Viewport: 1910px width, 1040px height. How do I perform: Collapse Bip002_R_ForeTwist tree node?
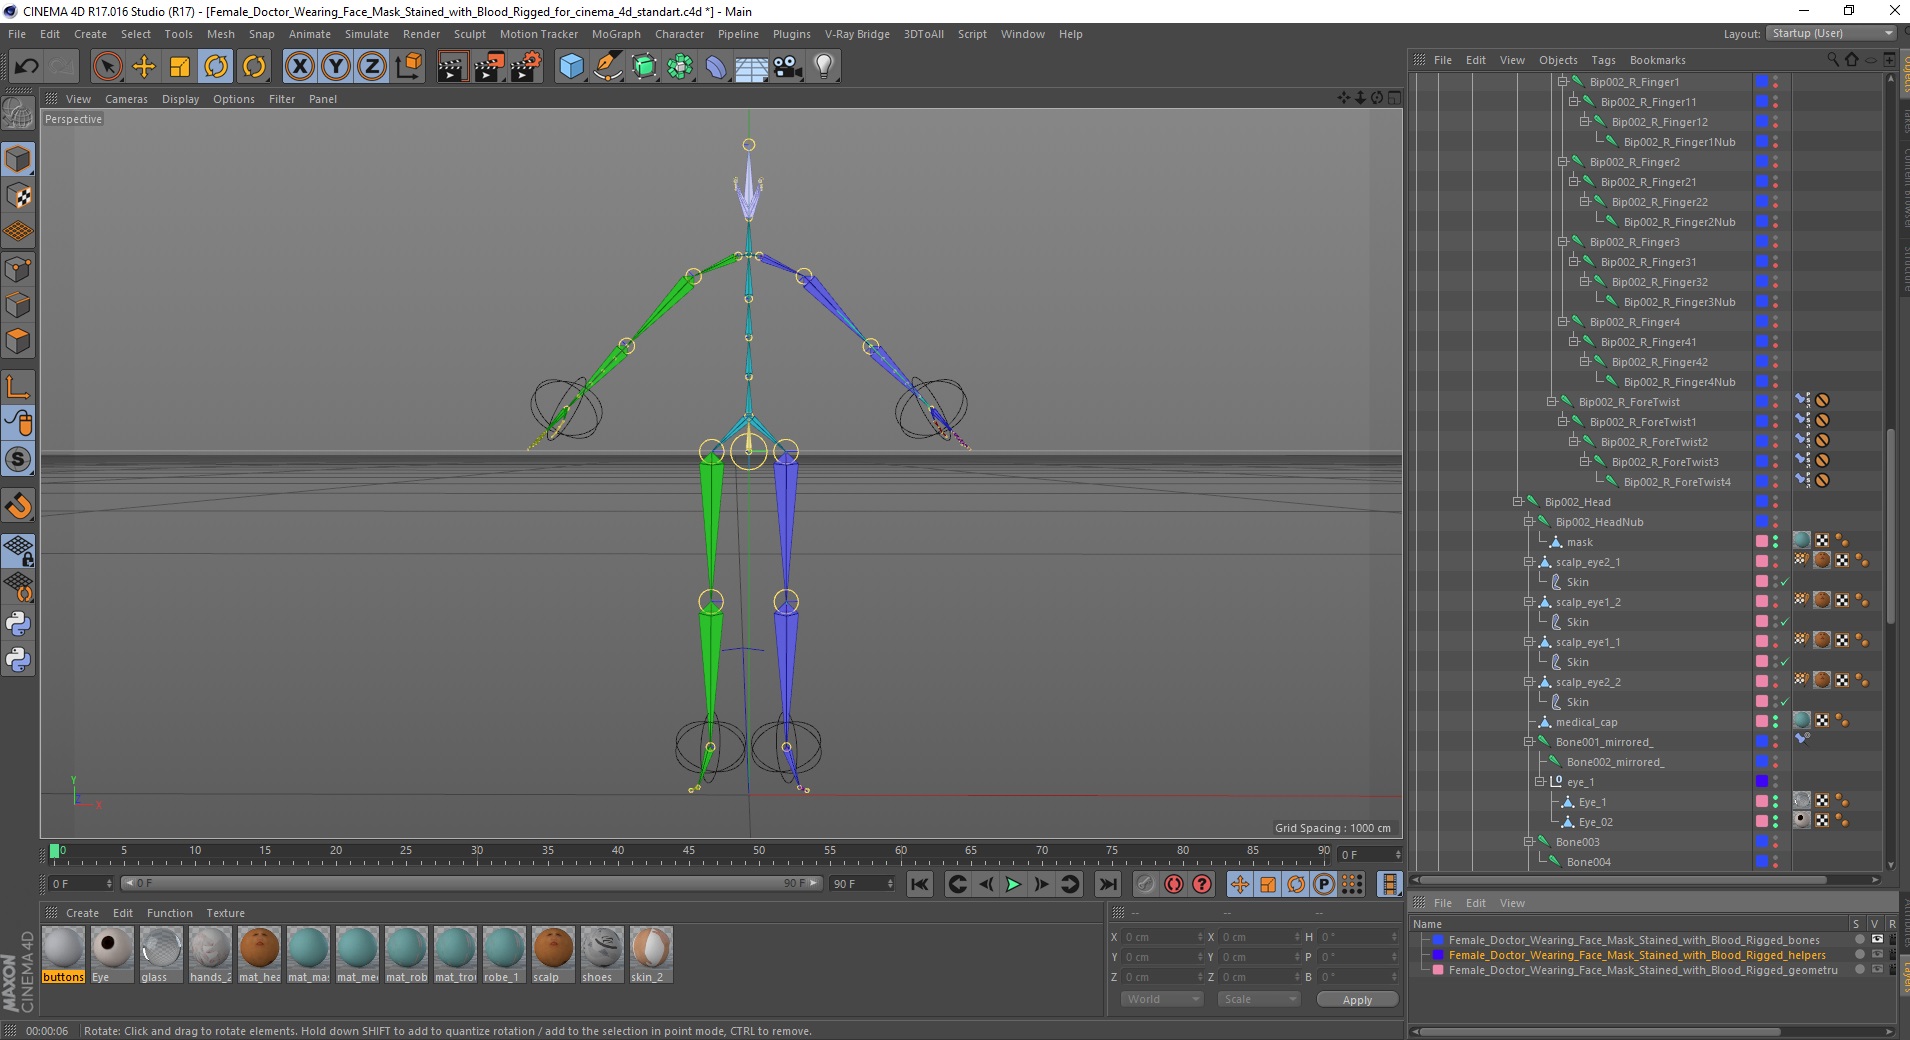coord(1551,402)
